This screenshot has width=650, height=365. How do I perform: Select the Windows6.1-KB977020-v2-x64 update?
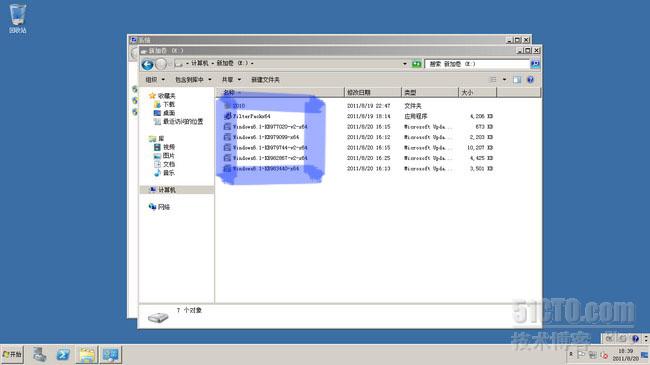point(270,127)
